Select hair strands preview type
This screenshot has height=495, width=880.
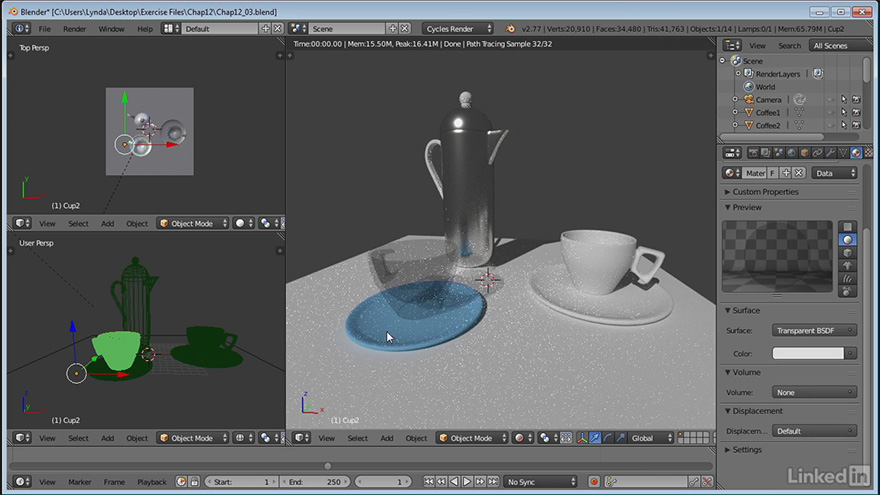pos(847,278)
